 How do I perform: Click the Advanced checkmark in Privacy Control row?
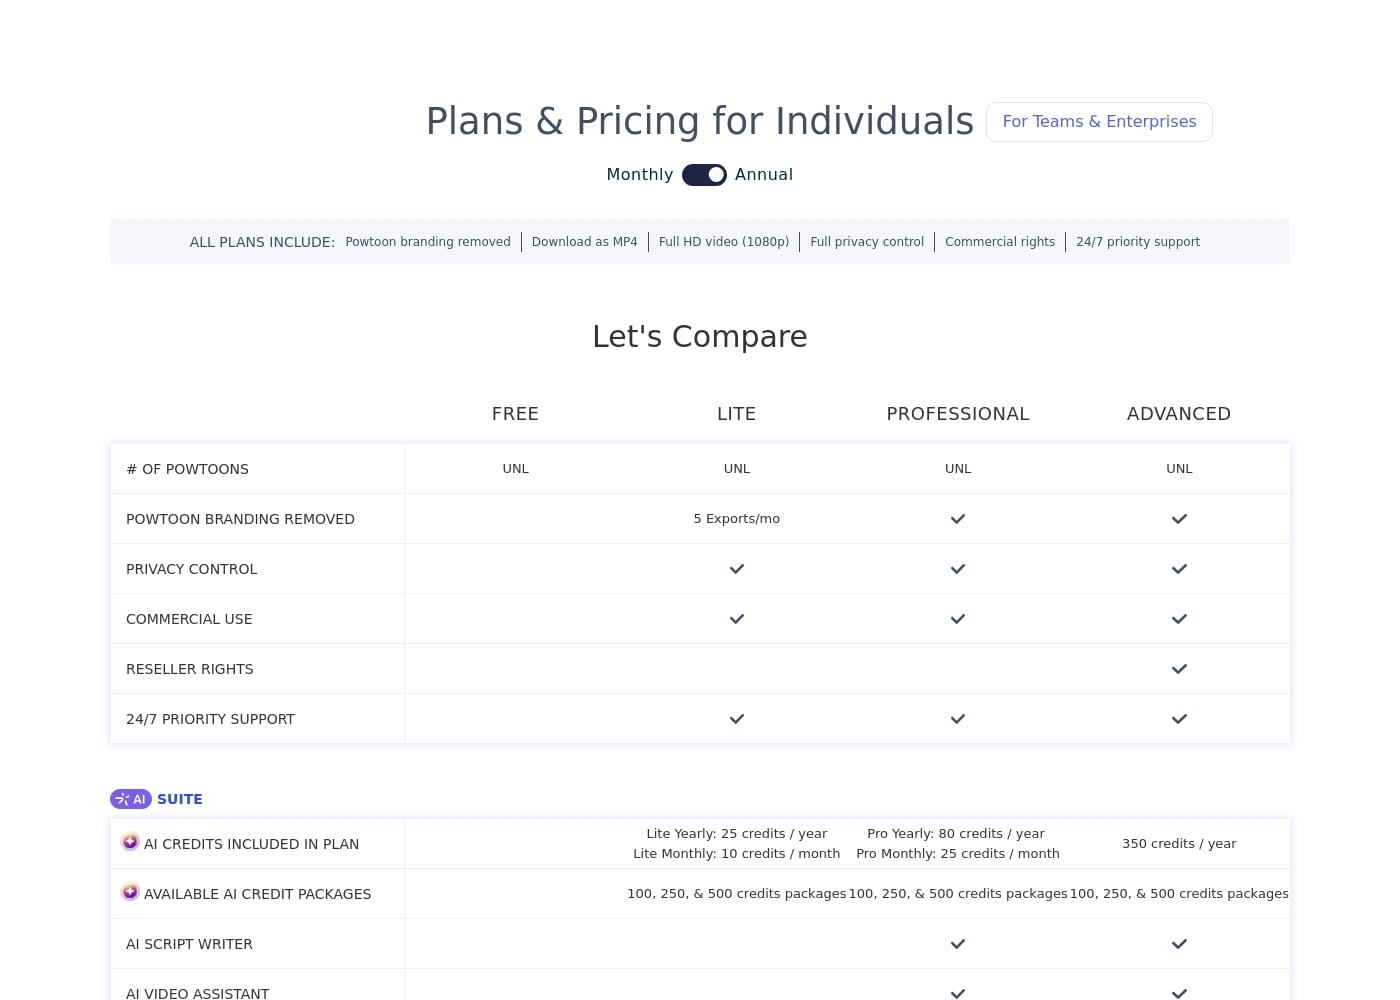click(x=1179, y=569)
